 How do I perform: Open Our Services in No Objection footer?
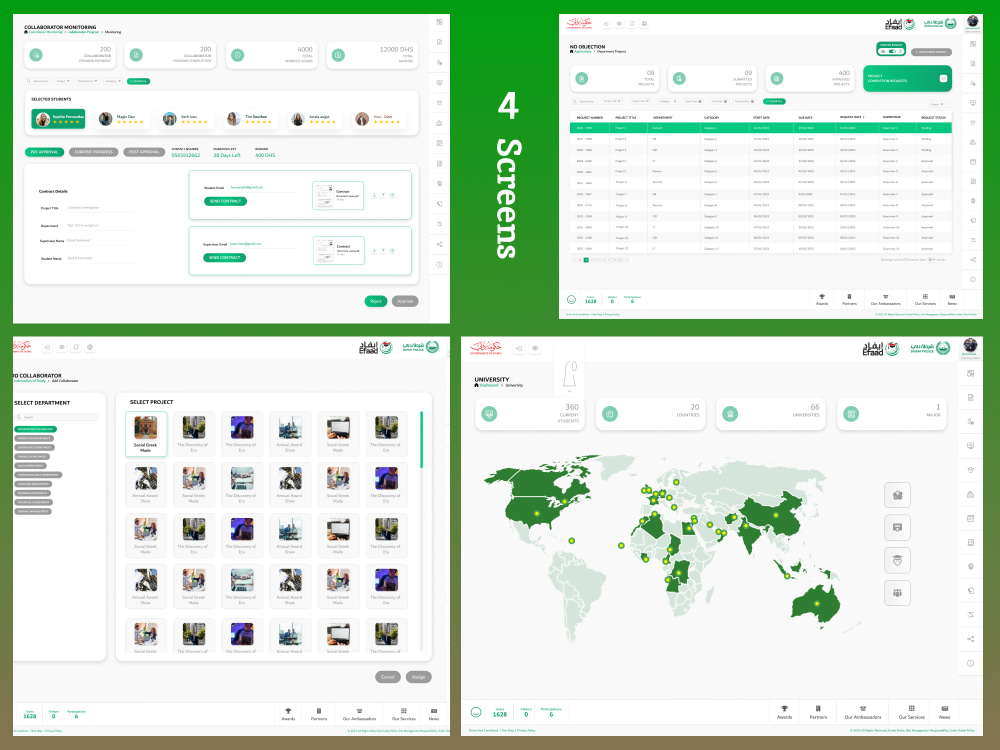coord(925,299)
